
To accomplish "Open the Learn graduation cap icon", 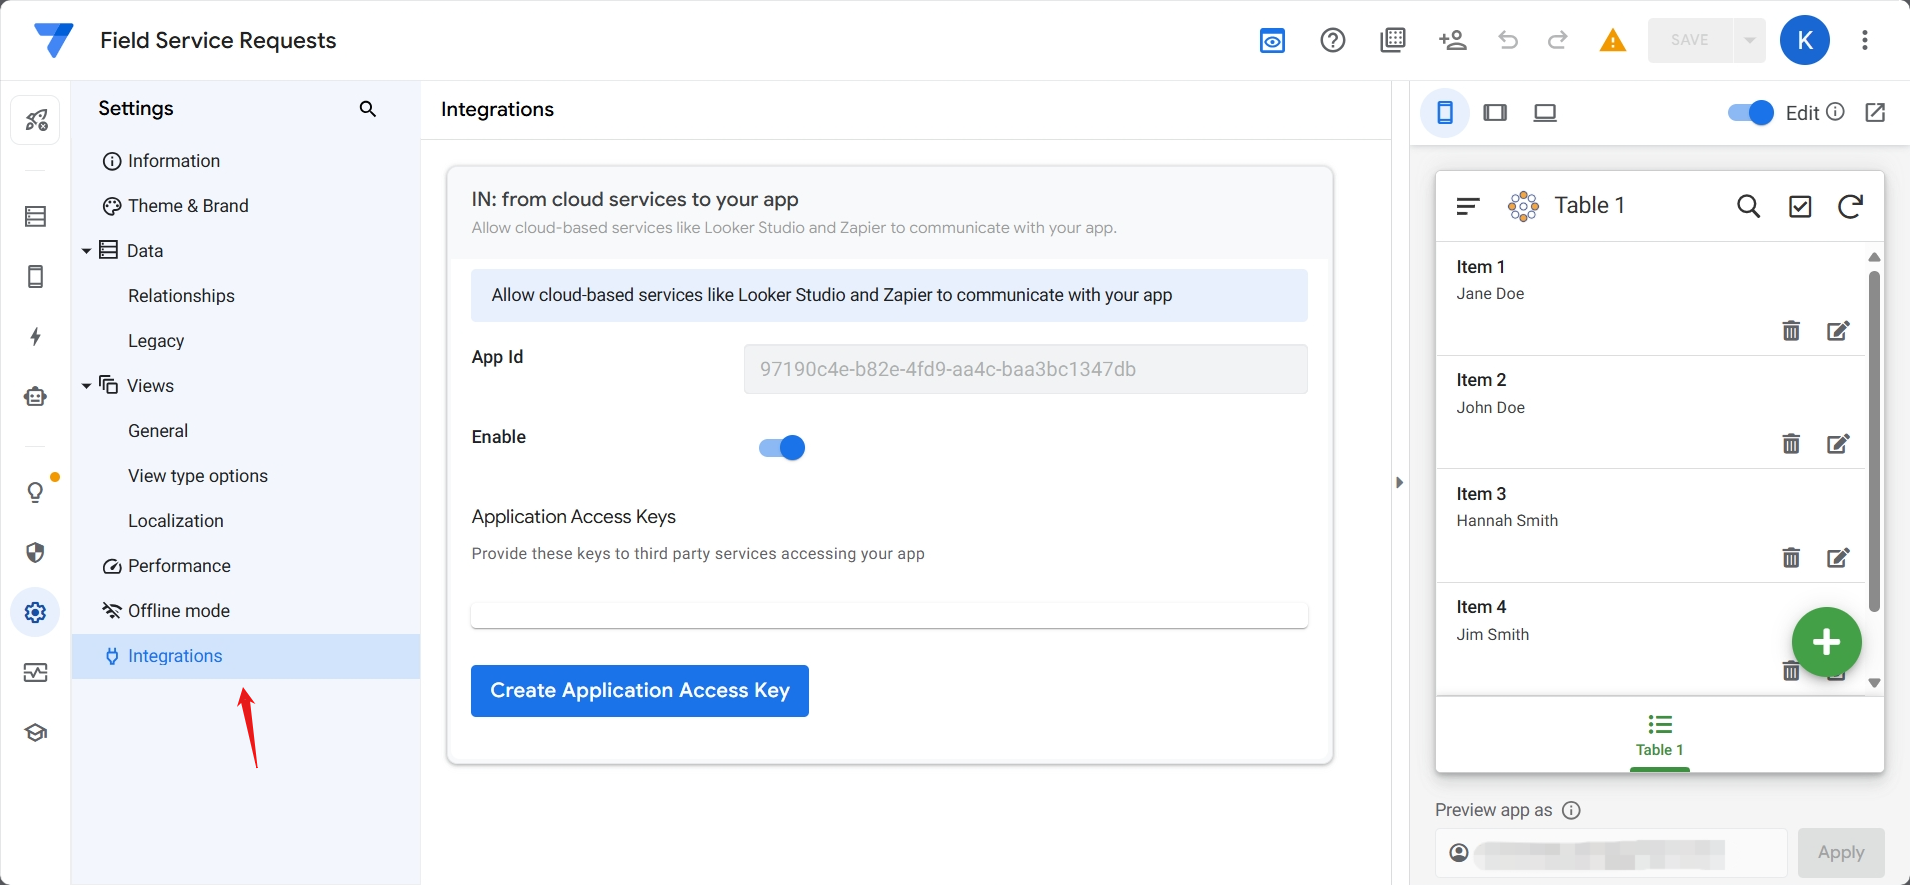I will (x=36, y=732).
